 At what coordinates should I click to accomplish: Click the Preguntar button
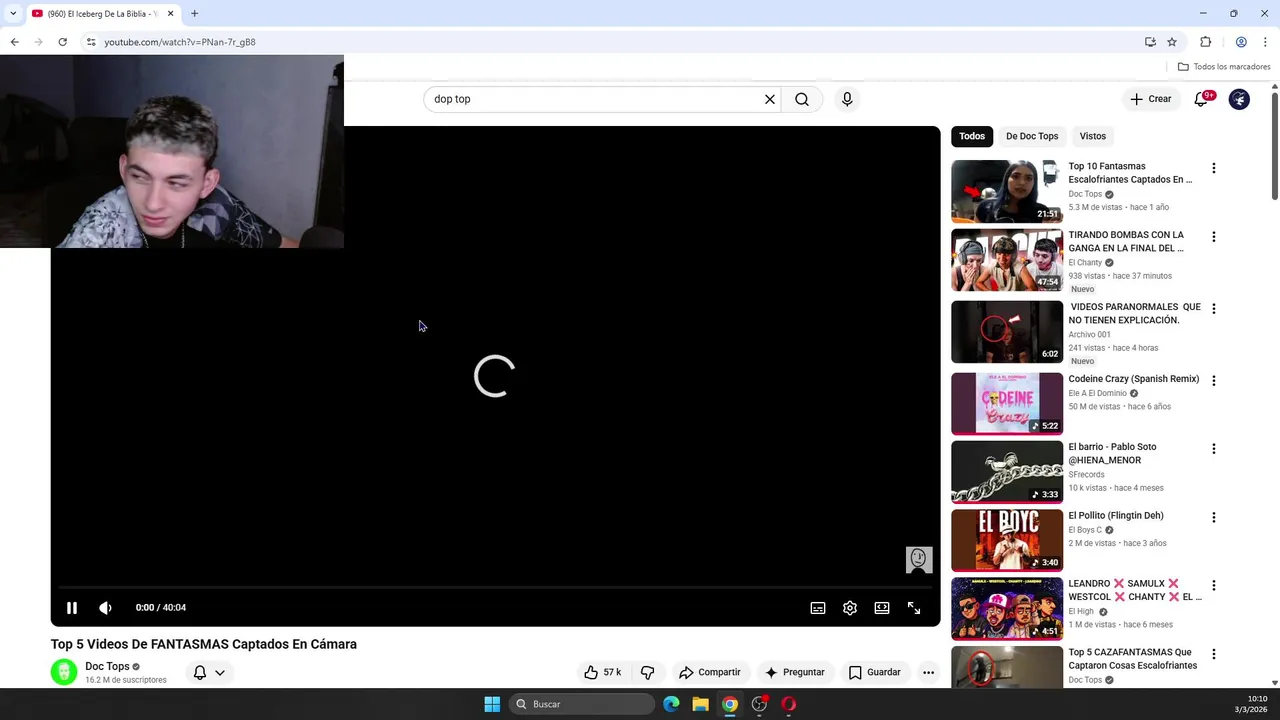click(794, 672)
